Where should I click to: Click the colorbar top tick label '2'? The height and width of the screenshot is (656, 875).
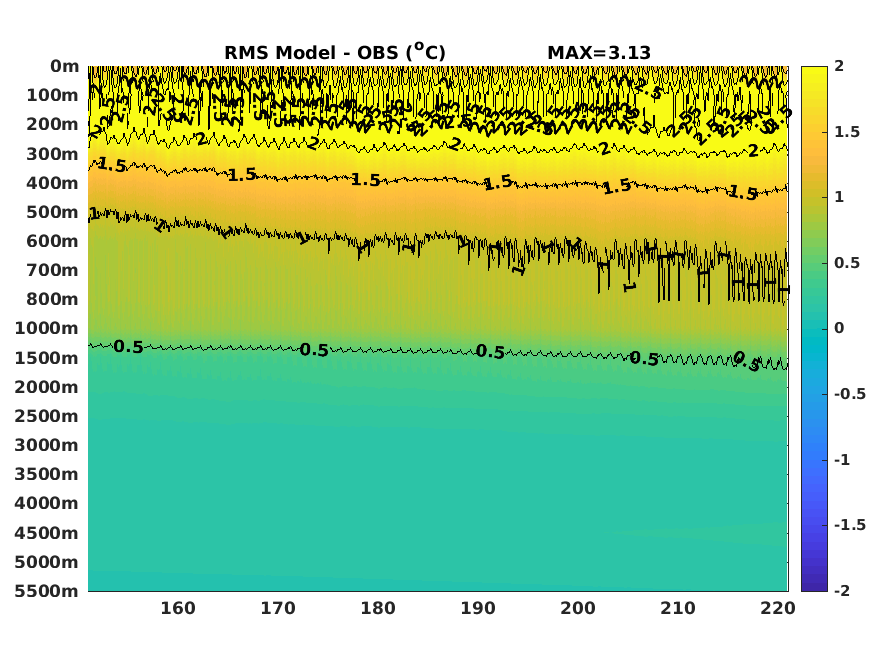pyautogui.click(x=839, y=66)
